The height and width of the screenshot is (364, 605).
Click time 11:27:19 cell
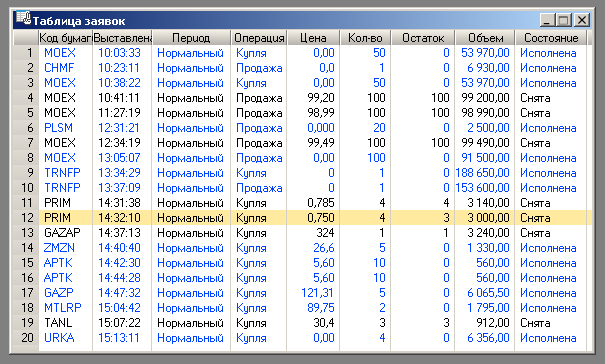[x=119, y=113]
